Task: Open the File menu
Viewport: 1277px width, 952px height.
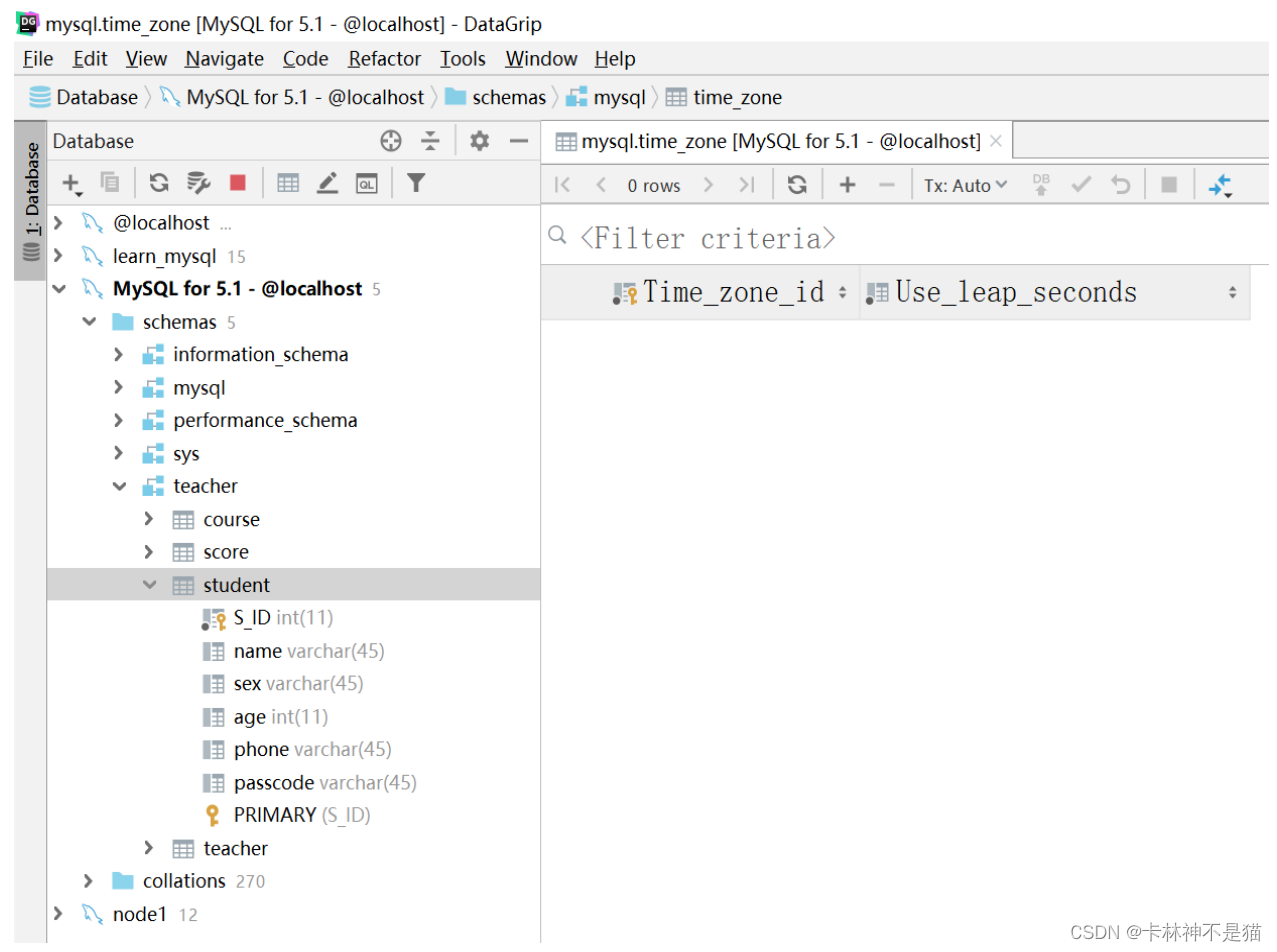Action: coord(38,59)
